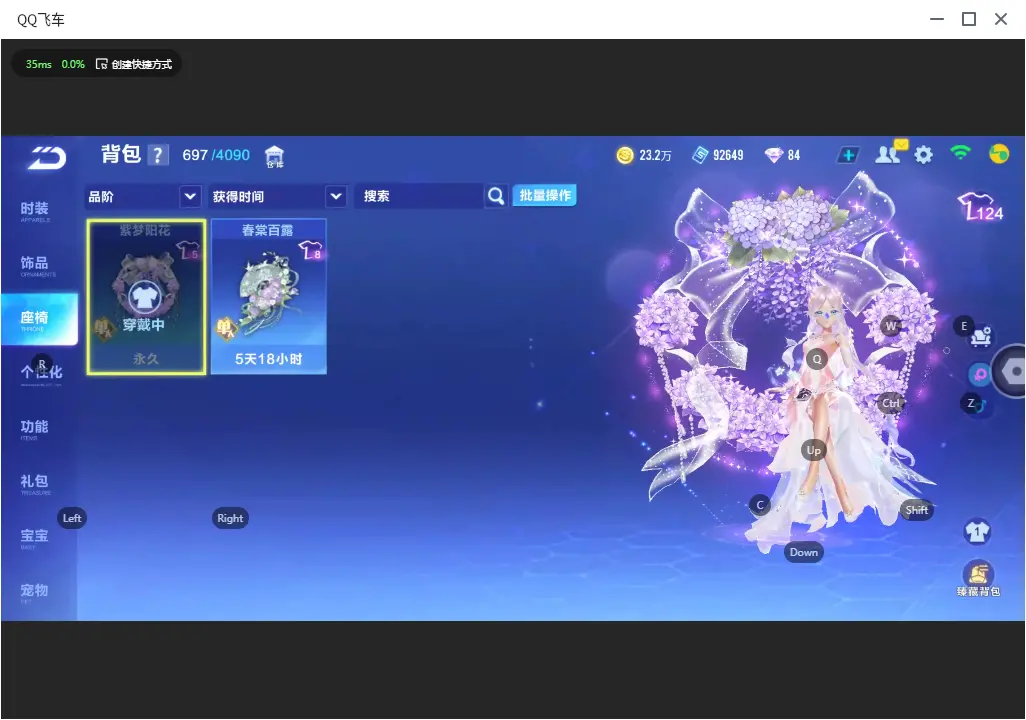Screen dimensions: 1026x720
Task: Click the Shift key mapping overlay
Action: click(x=916, y=510)
